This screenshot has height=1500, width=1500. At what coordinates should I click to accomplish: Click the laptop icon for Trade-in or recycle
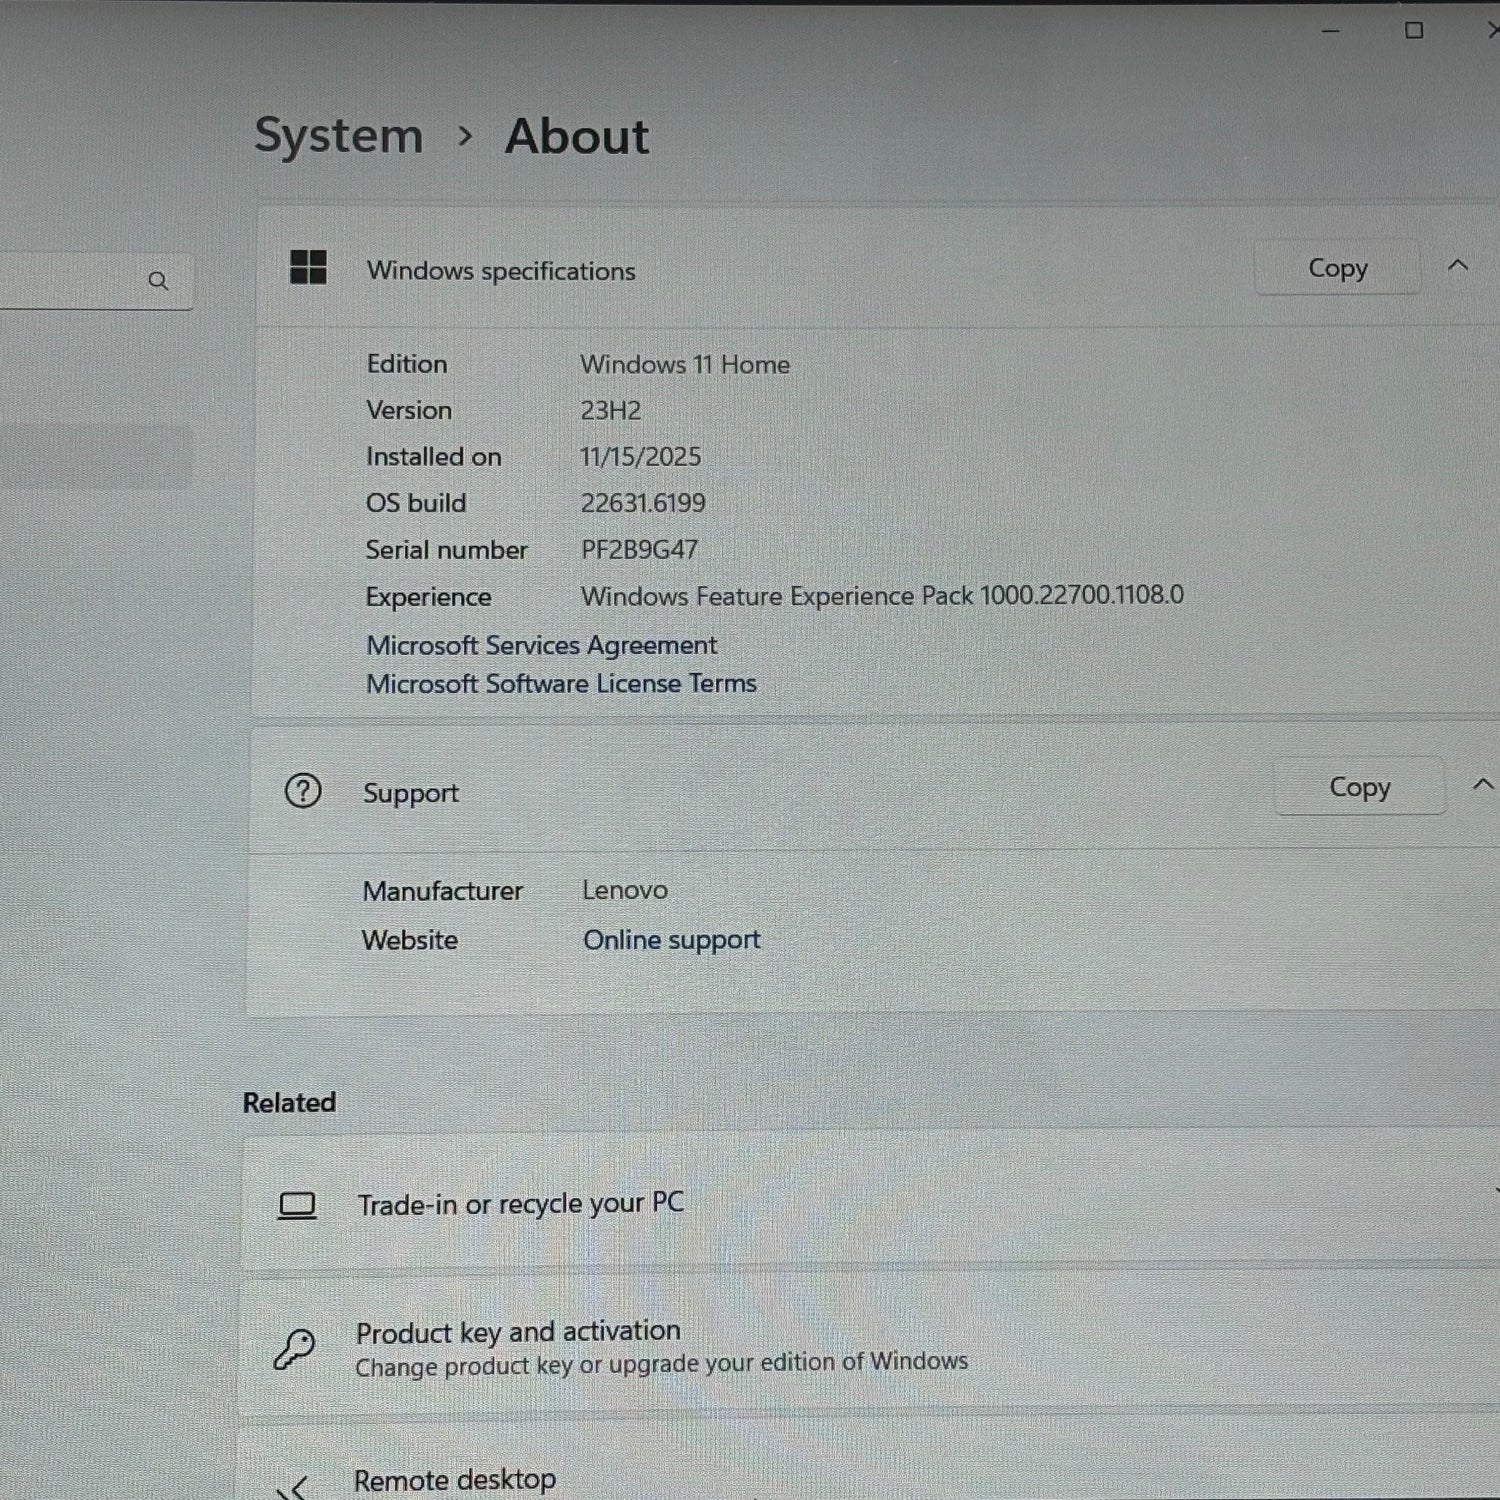click(297, 1205)
